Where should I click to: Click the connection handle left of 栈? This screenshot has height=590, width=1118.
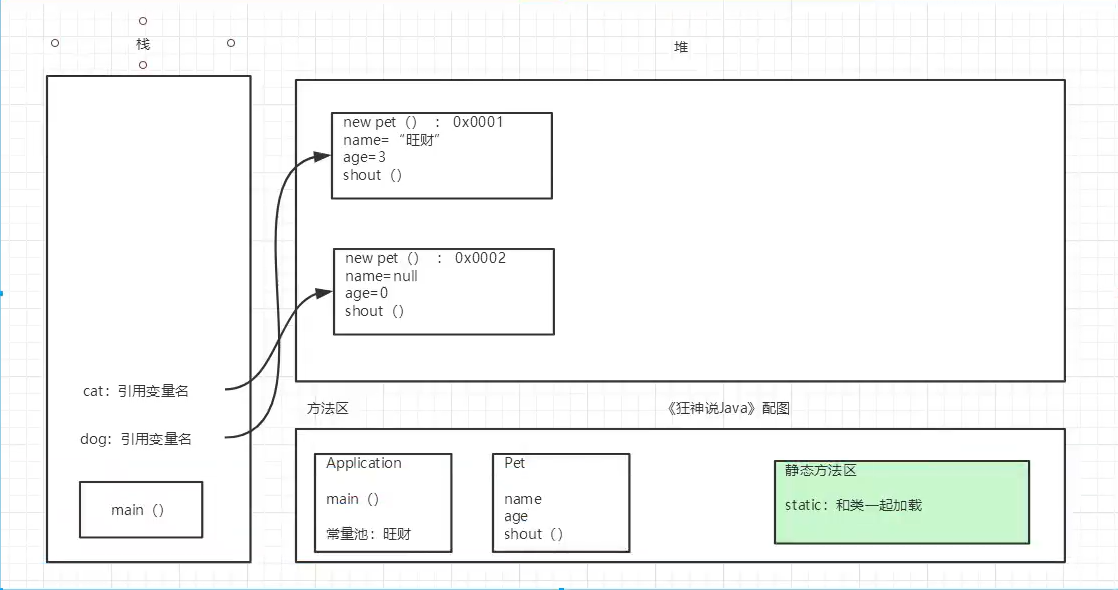point(55,43)
